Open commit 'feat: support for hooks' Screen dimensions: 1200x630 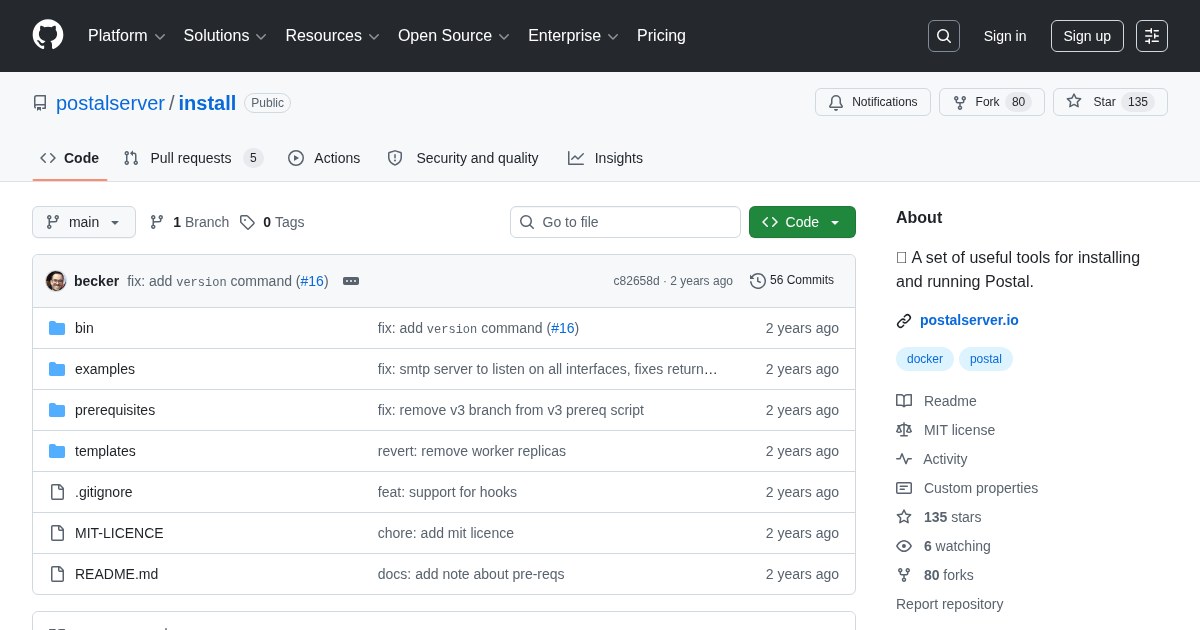coord(447,492)
